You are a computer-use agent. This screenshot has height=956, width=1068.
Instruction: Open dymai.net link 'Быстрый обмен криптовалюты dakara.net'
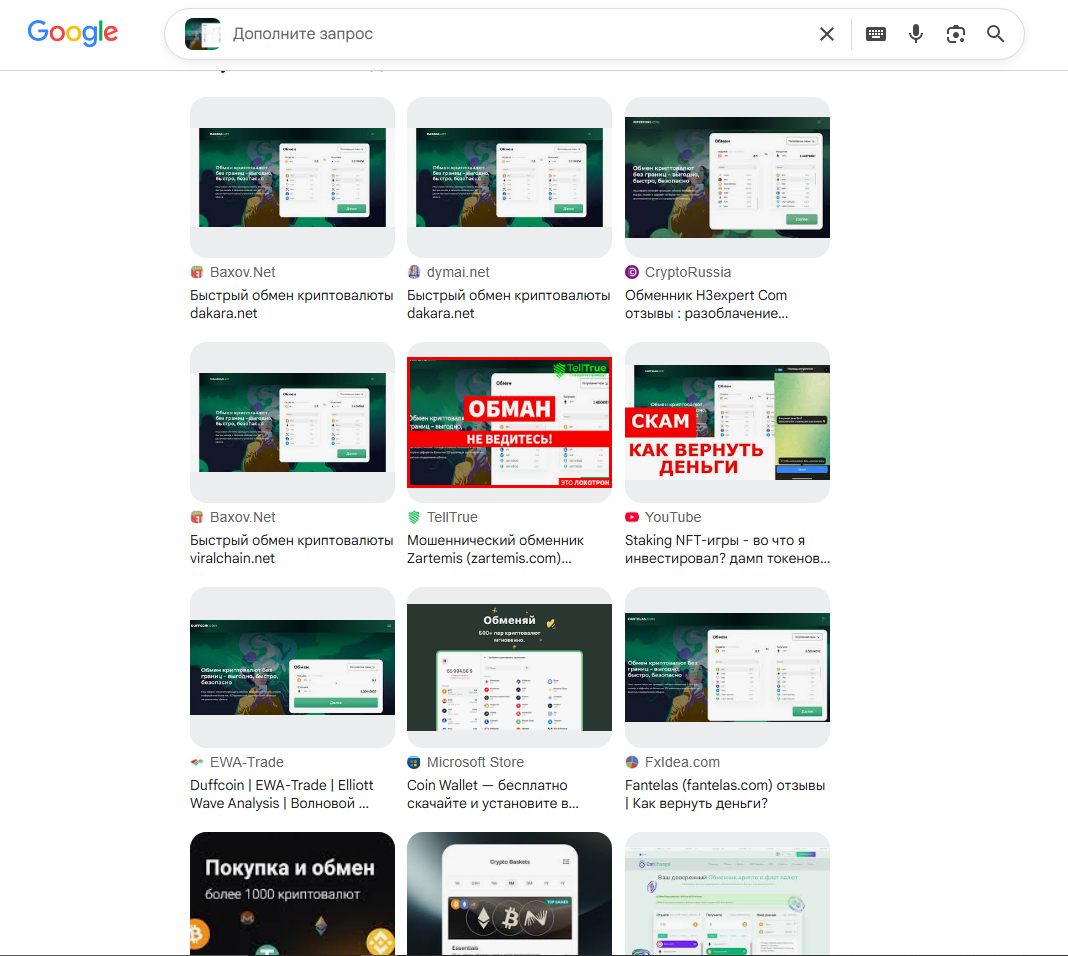click(x=509, y=304)
